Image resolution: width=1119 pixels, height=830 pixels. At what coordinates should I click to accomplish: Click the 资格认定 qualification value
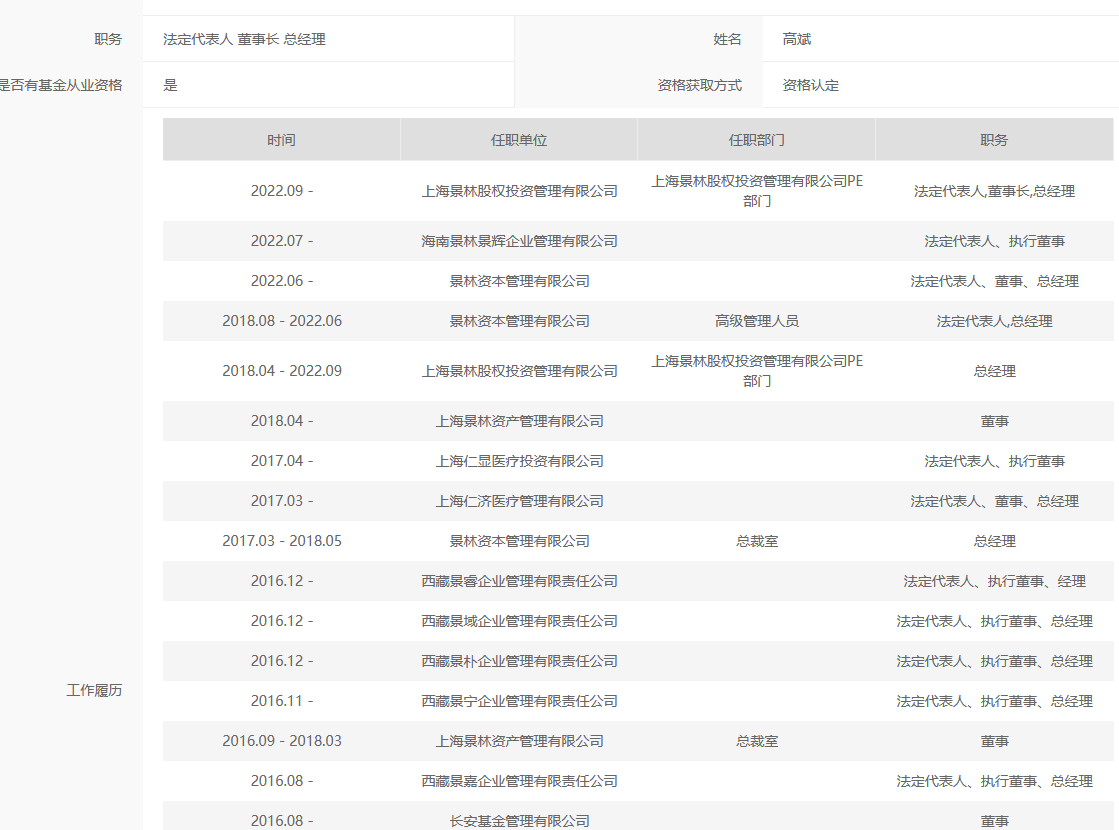pos(811,85)
